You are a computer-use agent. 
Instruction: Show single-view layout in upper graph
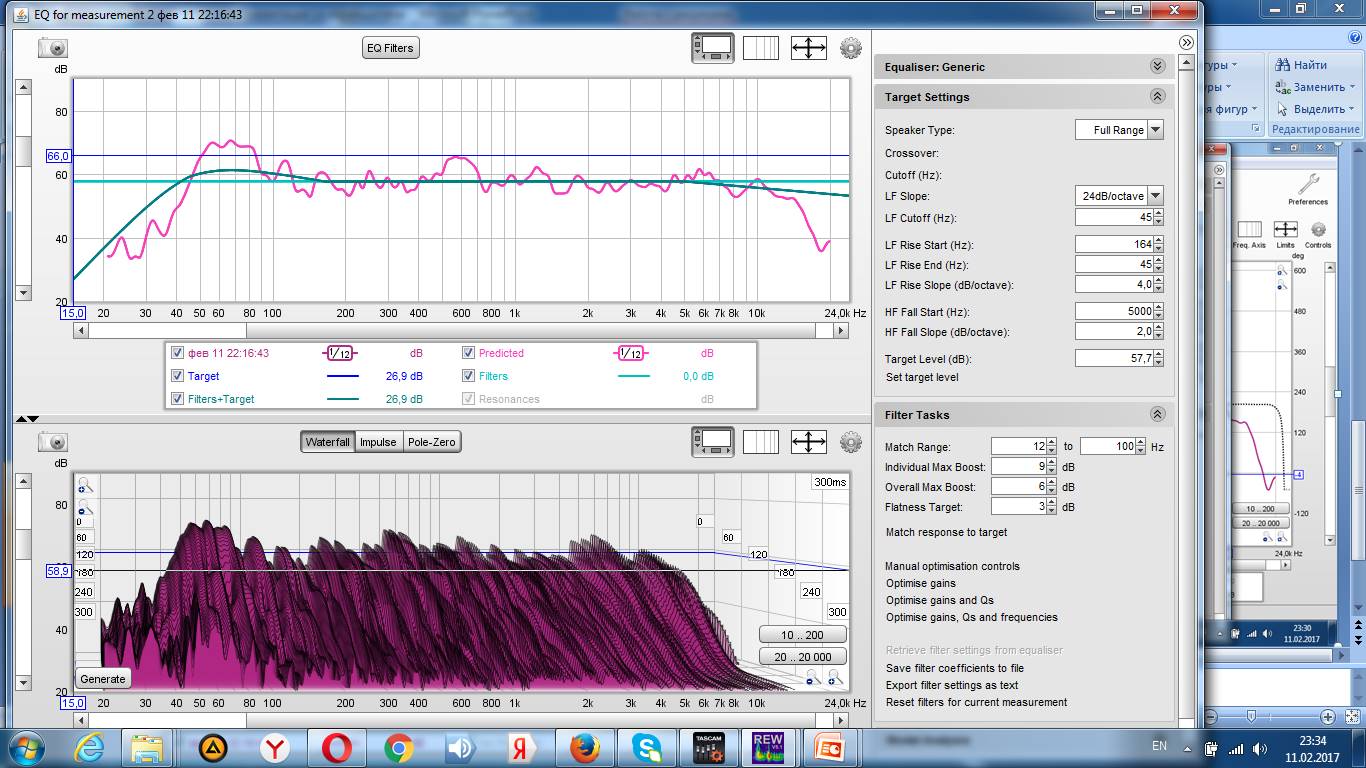pos(712,48)
